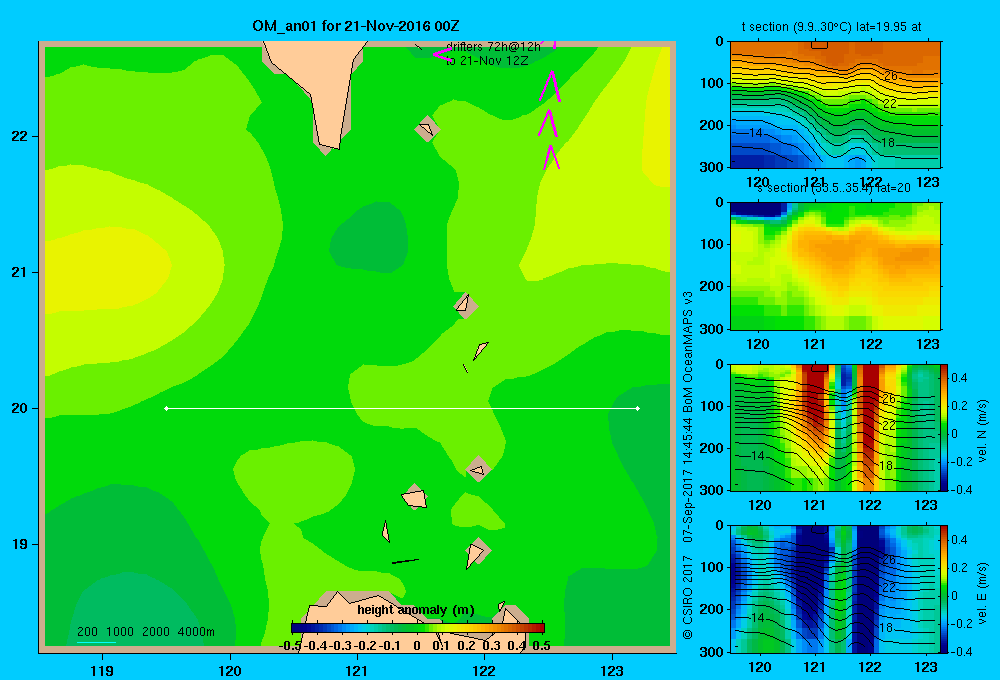Click the "0.5" tick at the right end of the height anomaly scale
Viewport: 1000px width, 680px height.
541,646
